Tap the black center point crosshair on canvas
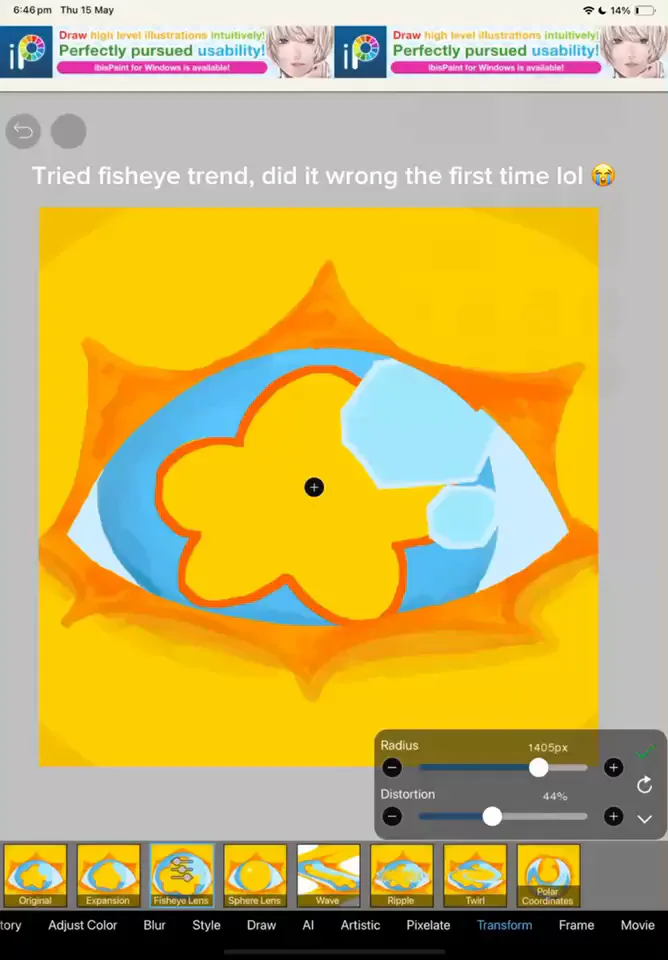 pos(314,487)
